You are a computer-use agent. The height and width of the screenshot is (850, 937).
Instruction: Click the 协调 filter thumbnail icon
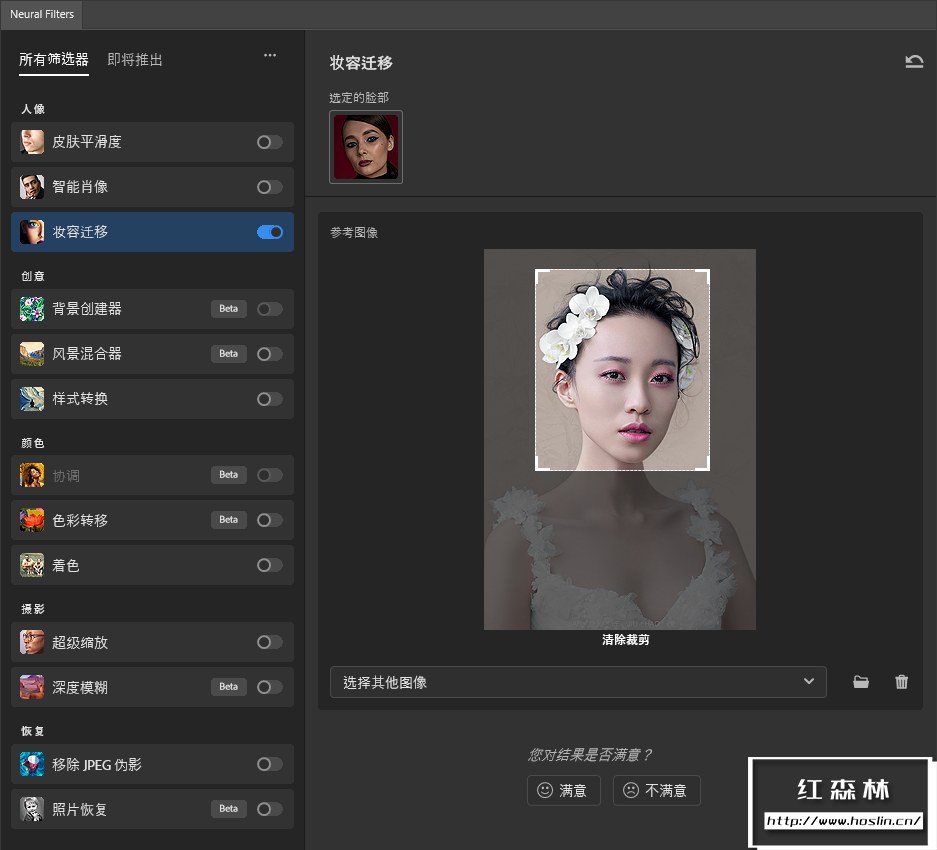pos(32,475)
